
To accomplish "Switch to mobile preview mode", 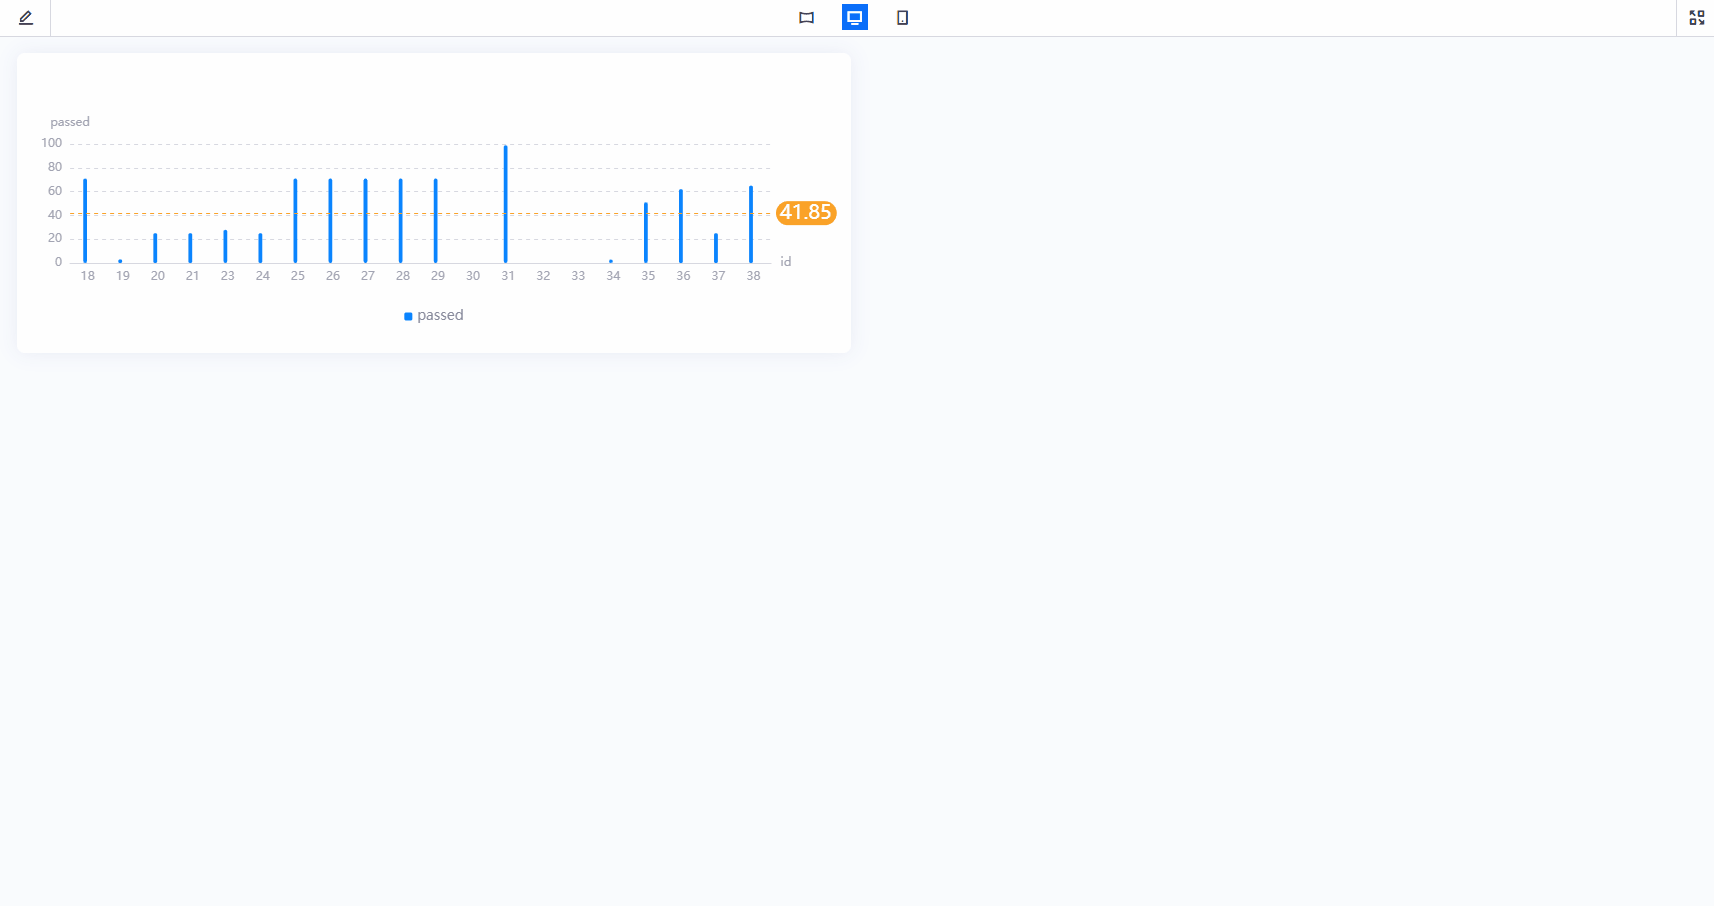I will [901, 17].
